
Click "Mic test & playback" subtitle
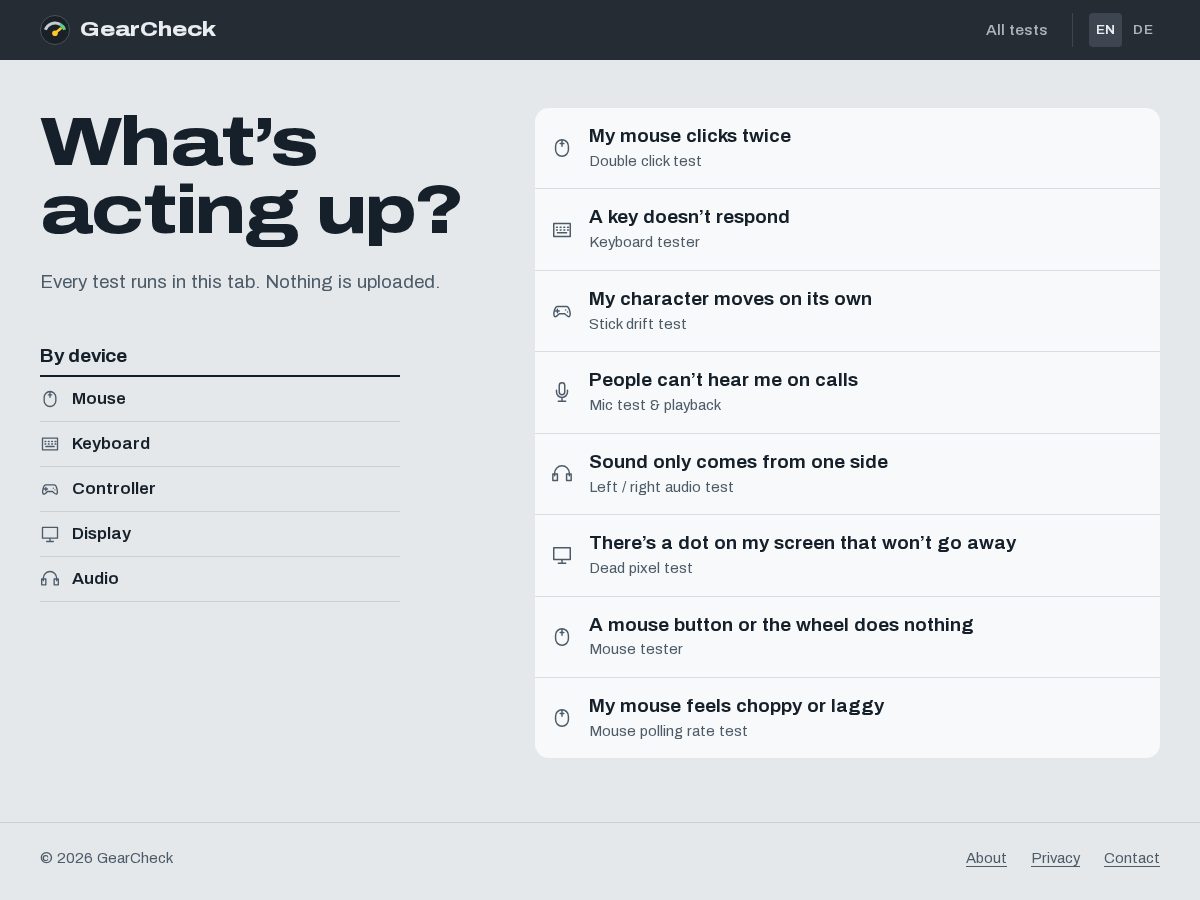click(655, 405)
